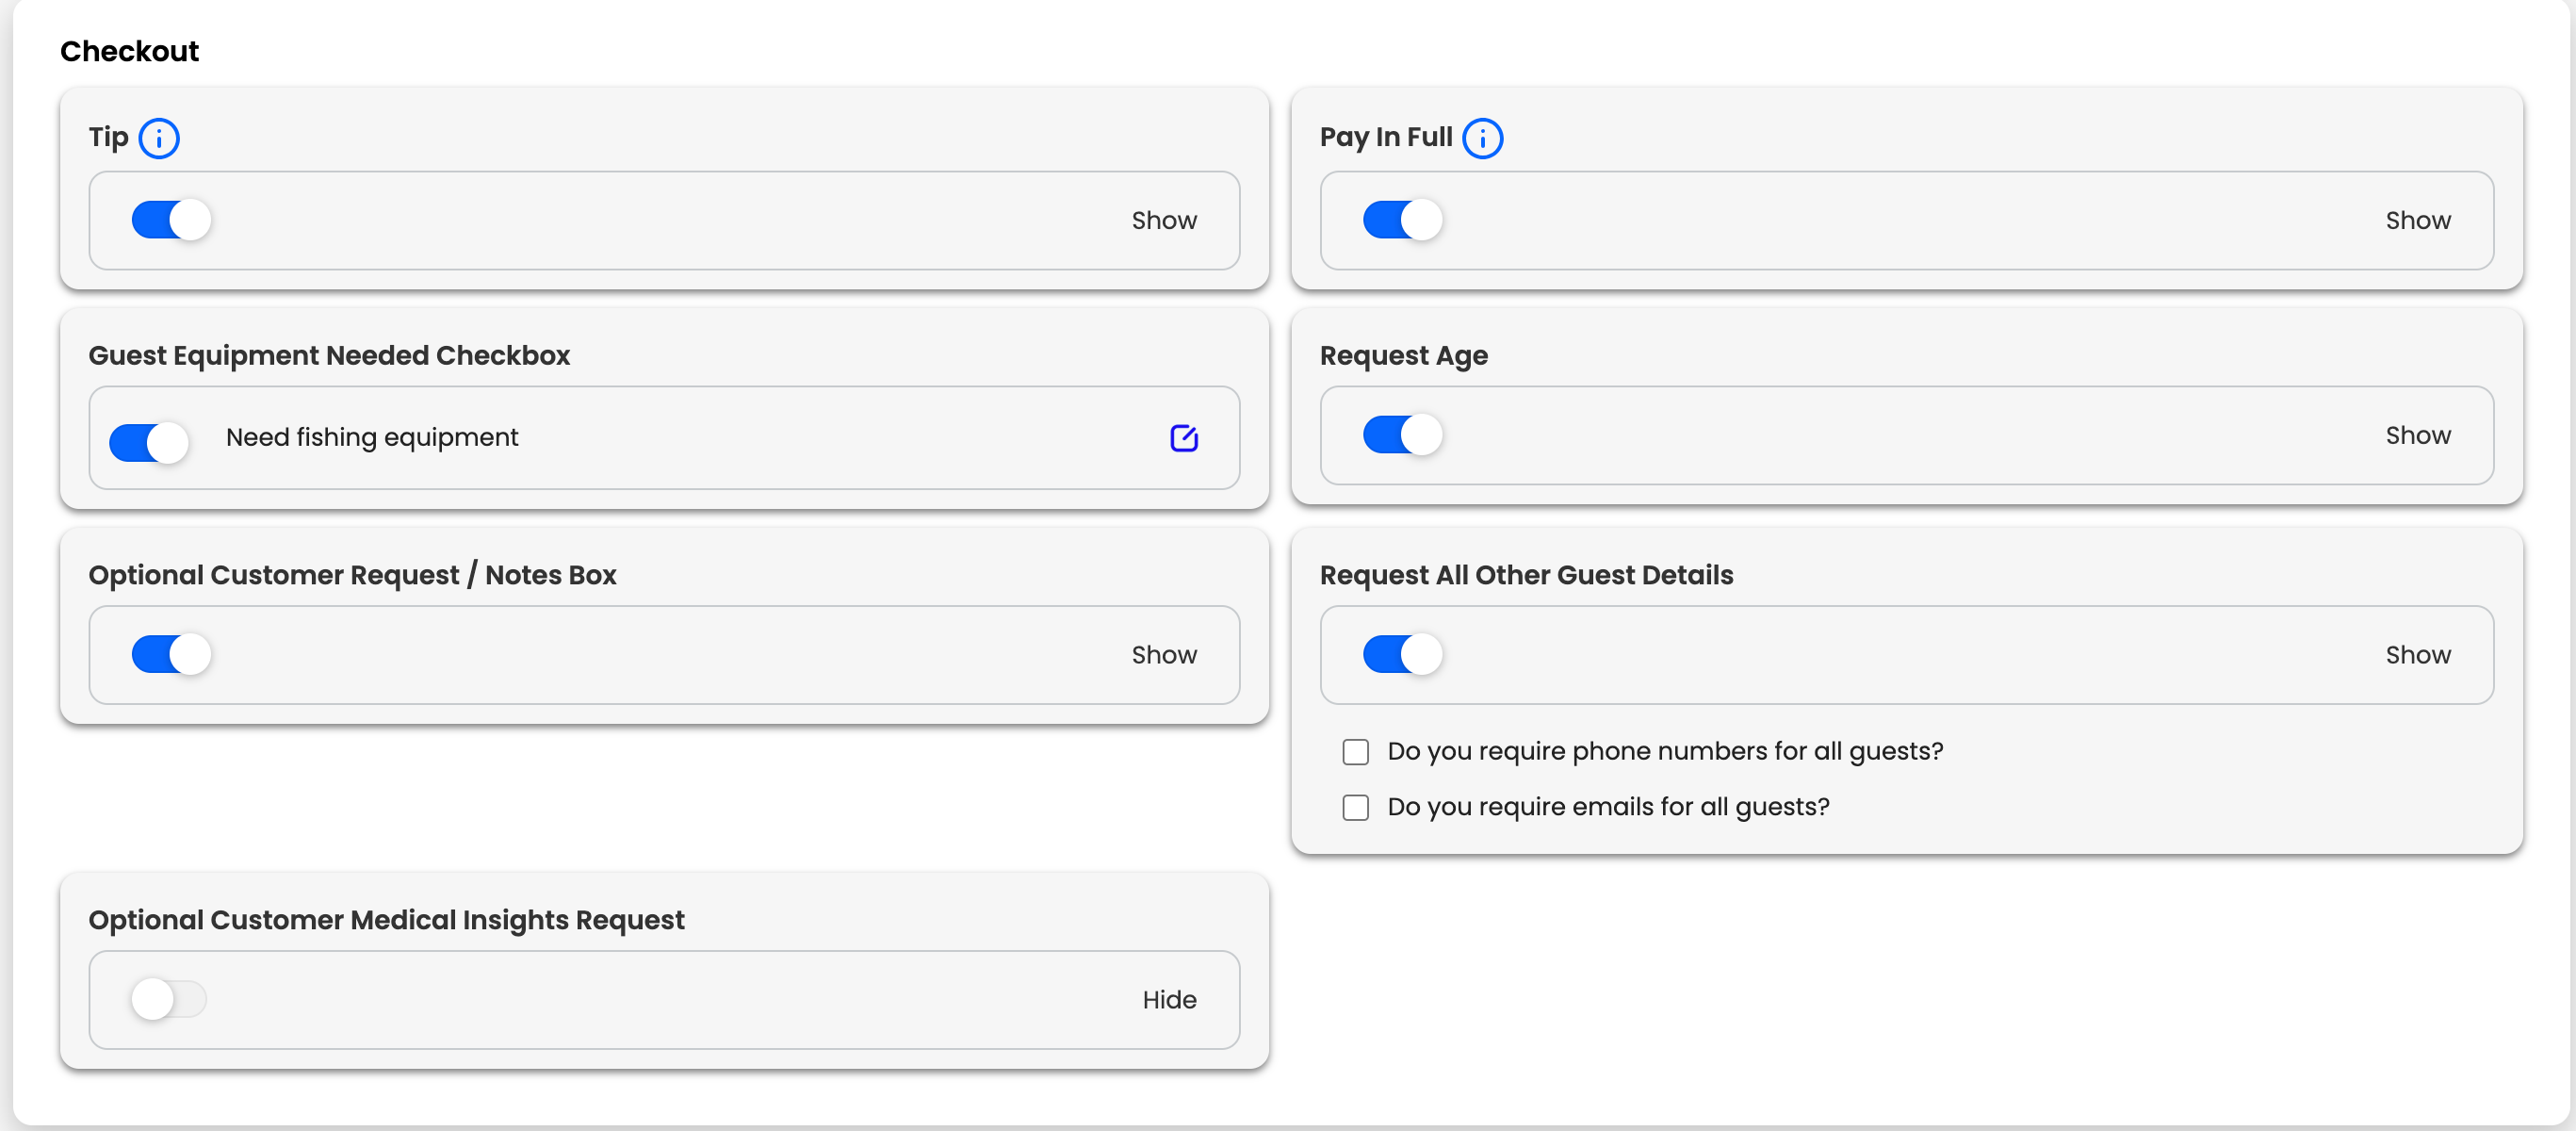
Task: Turn off Request All Other Guest Details
Action: (x=1402, y=655)
